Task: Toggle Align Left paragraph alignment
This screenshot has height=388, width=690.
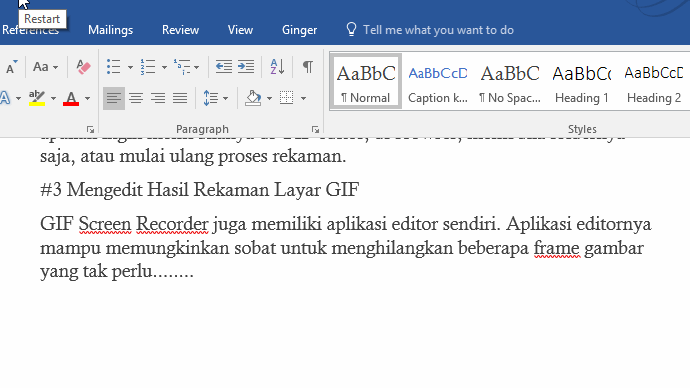Action: pyautogui.click(x=114, y=98)
